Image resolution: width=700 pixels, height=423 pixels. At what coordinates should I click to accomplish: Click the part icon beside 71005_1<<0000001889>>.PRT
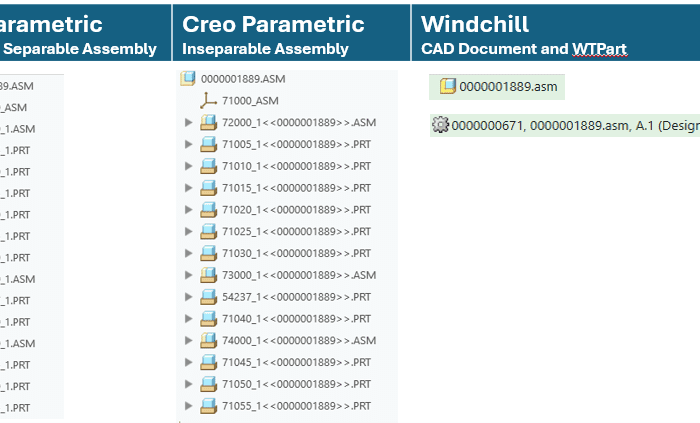tap(208, 144)
